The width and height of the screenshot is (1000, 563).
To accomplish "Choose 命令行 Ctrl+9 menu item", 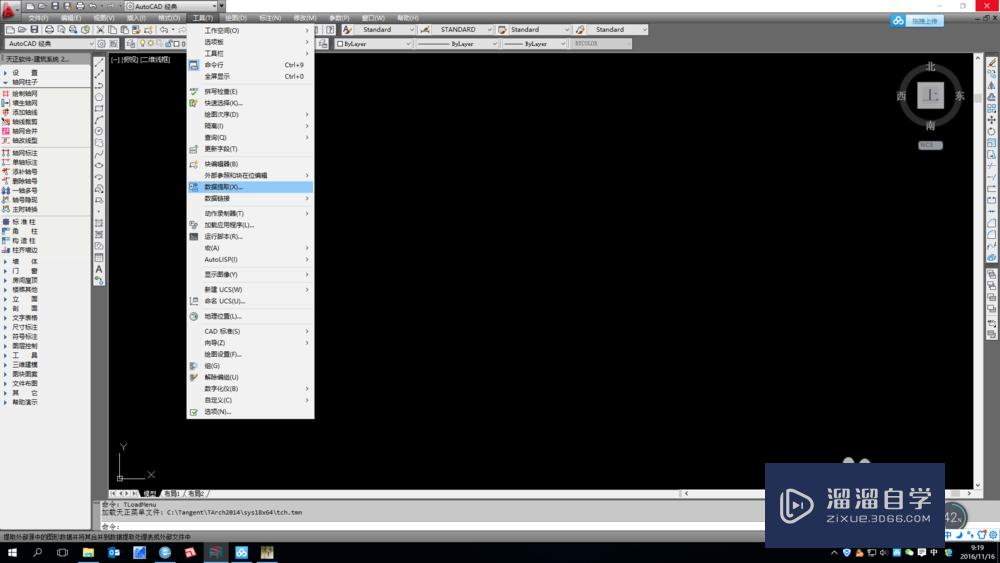I will tap(250, 64).
